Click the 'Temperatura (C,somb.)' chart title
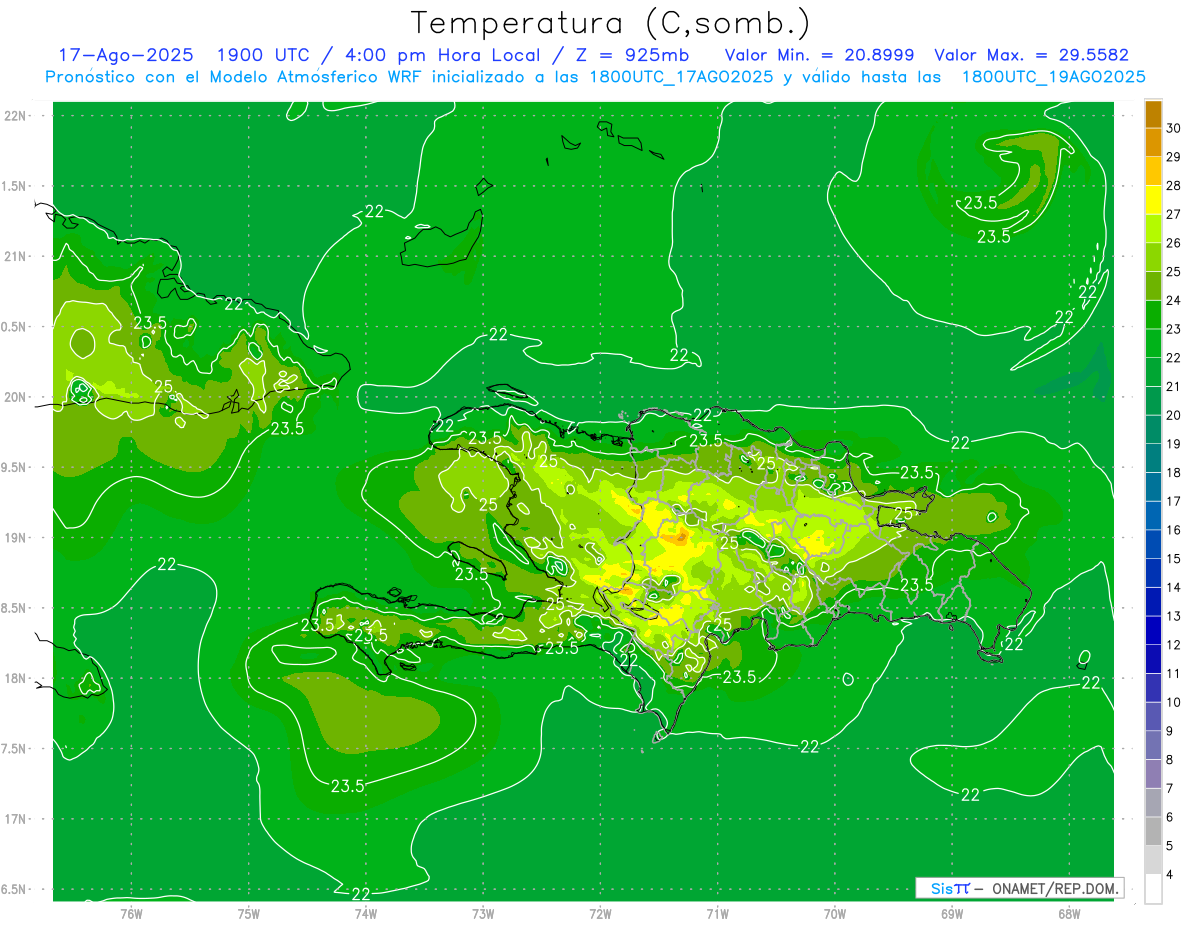Screen dimensions: 1200x927 [x=610, y=23]
